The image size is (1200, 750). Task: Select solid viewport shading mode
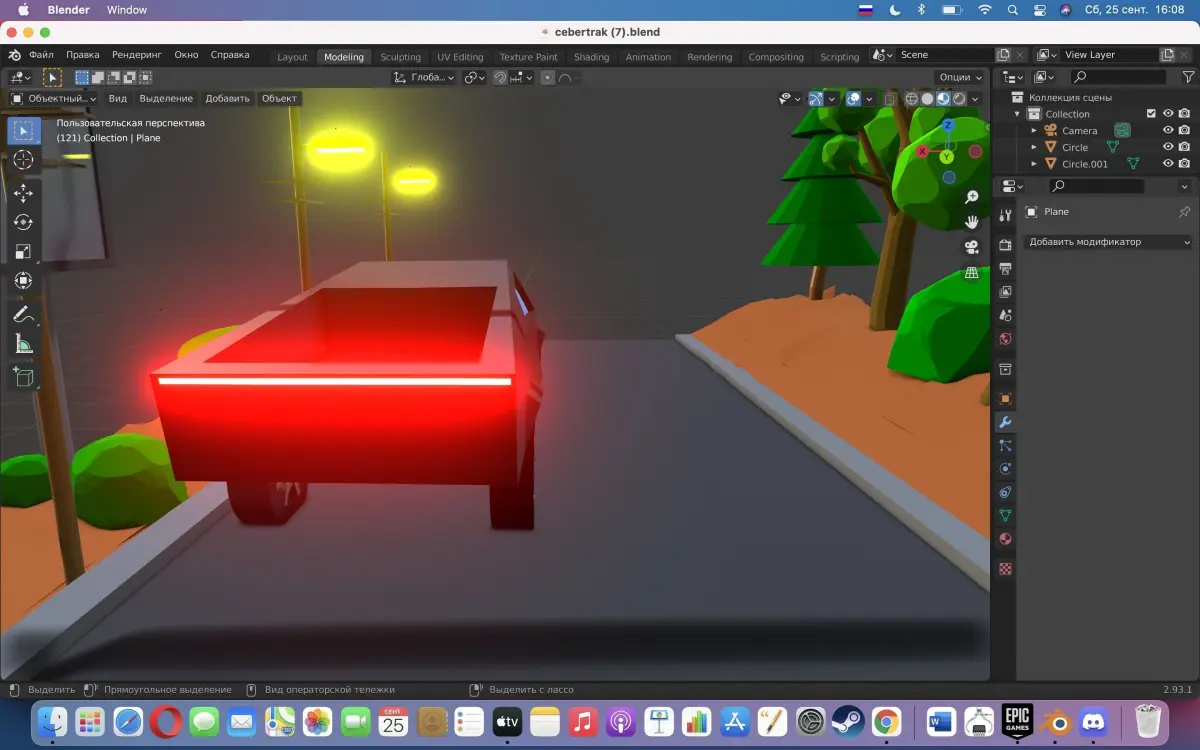coord(927,99)
